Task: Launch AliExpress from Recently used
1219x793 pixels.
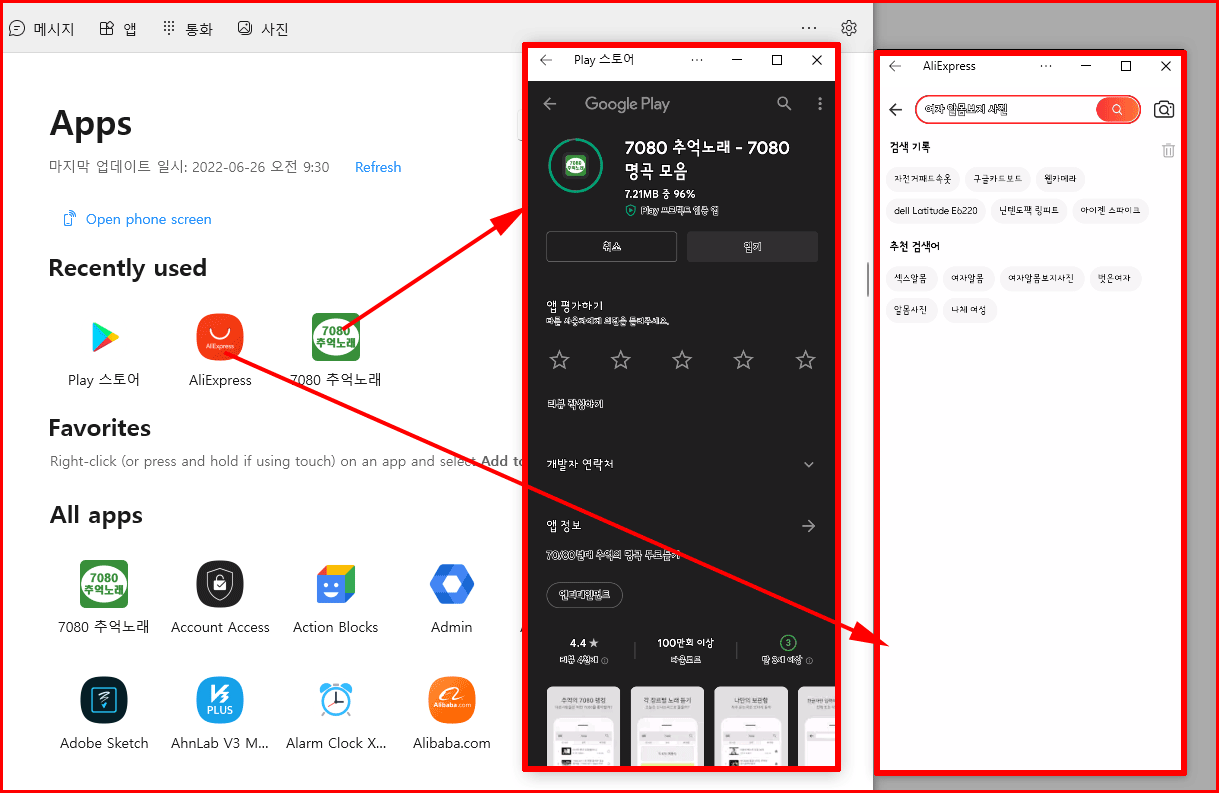Action: click(220, 337)
